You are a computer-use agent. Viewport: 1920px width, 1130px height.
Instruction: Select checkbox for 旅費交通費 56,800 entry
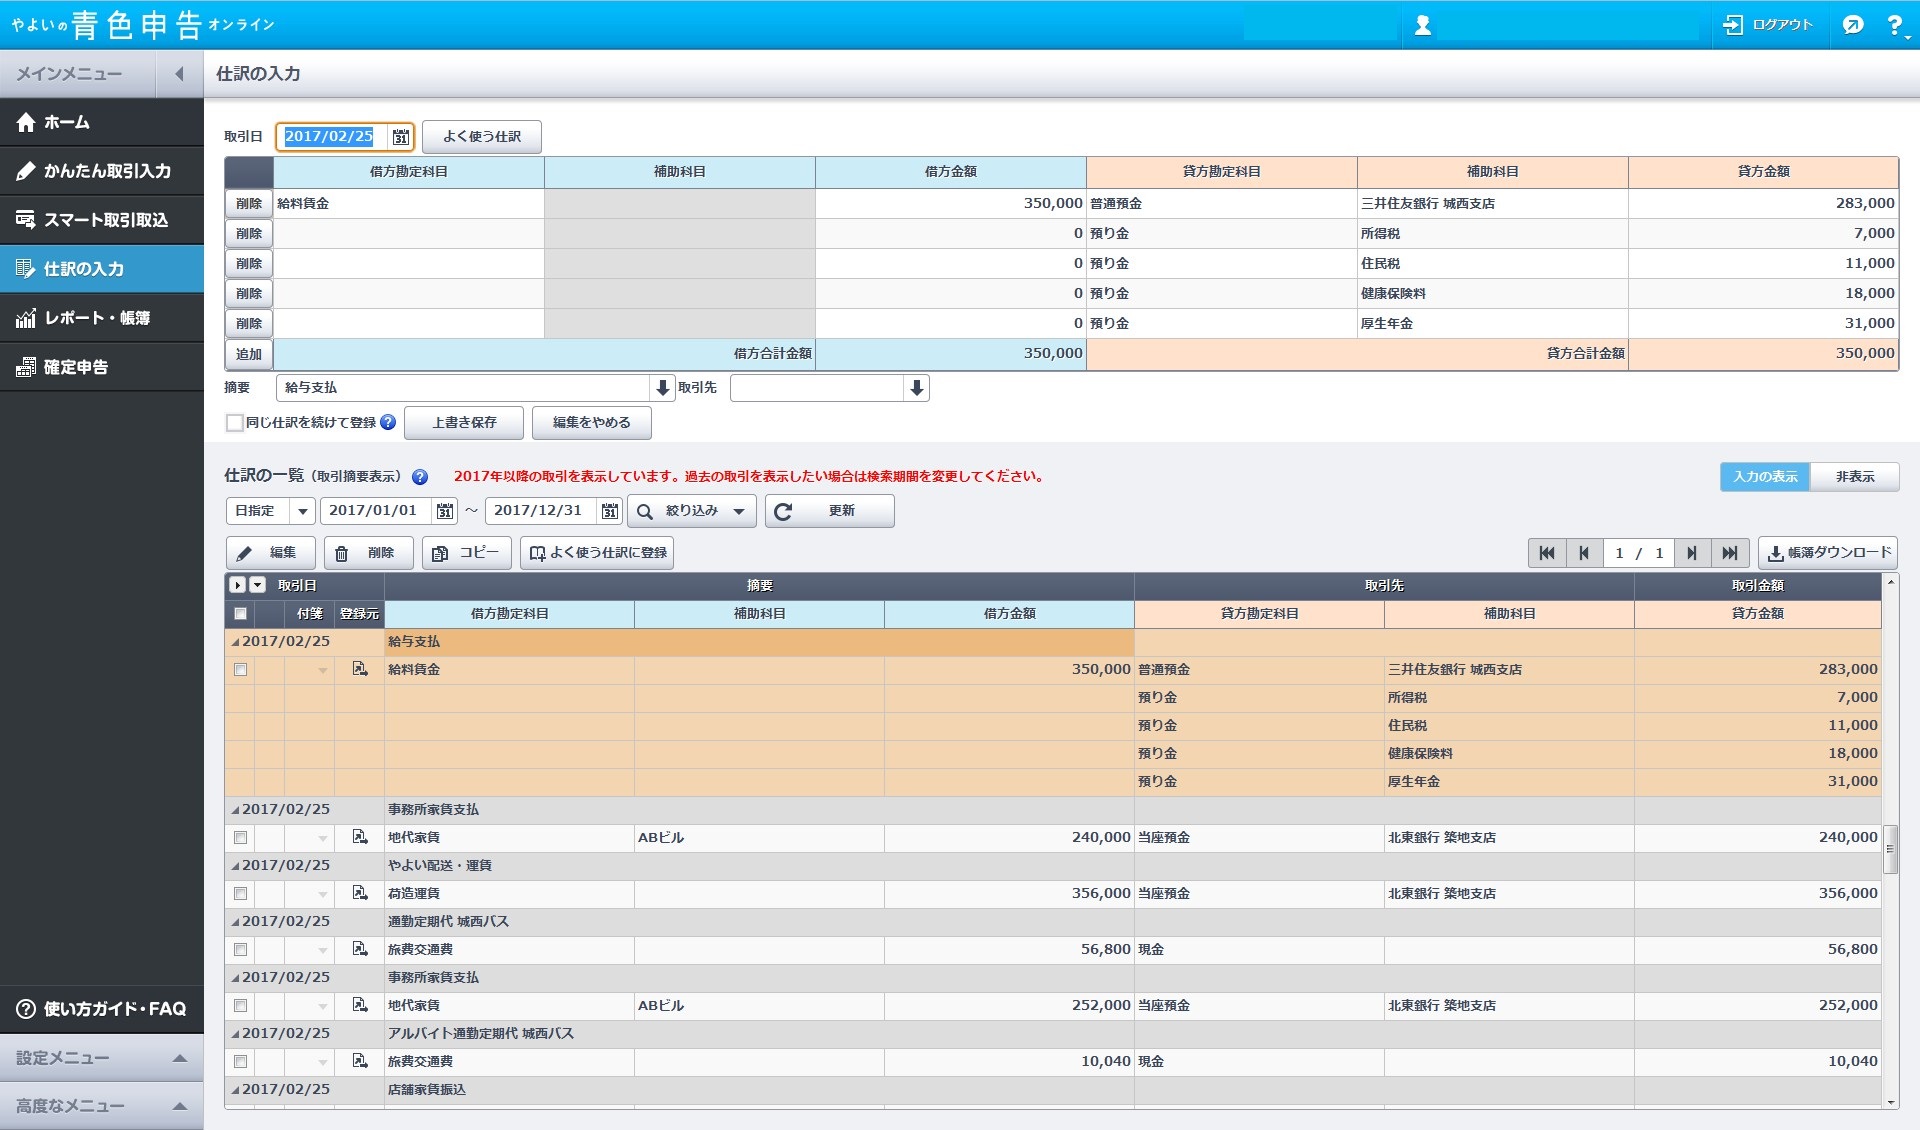click(x=240, y=950)
